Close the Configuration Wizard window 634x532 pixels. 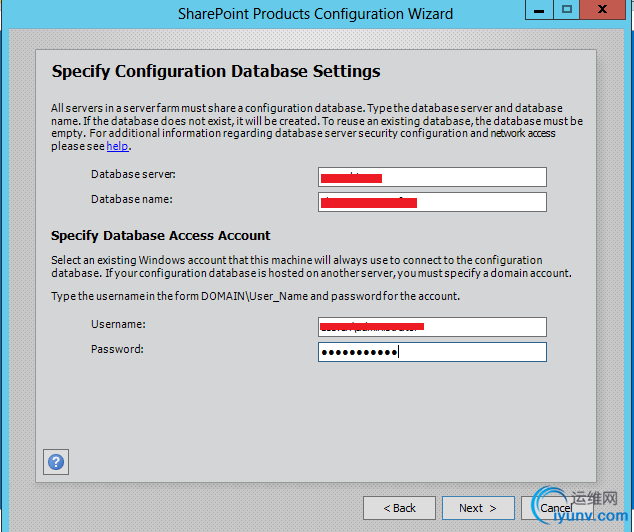click(602, 9)
